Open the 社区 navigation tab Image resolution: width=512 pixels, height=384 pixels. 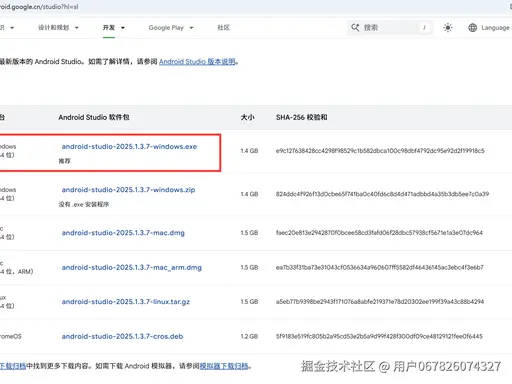click(x=223, y=27)
